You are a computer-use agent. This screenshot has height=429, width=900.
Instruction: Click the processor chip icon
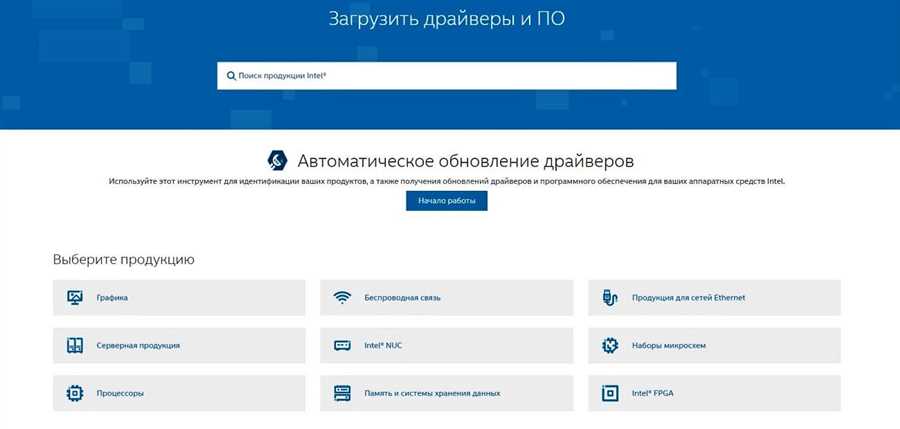[74, 393]
